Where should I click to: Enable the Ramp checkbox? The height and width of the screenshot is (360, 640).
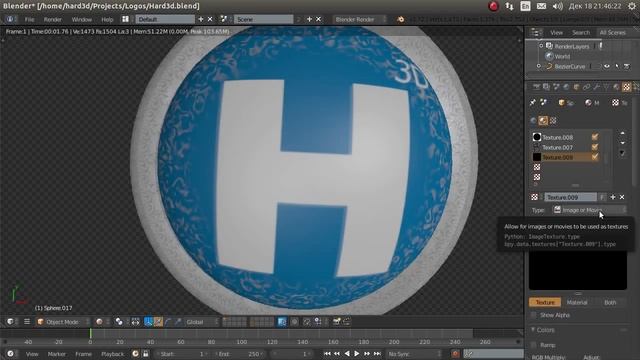[x=533, y=345]
